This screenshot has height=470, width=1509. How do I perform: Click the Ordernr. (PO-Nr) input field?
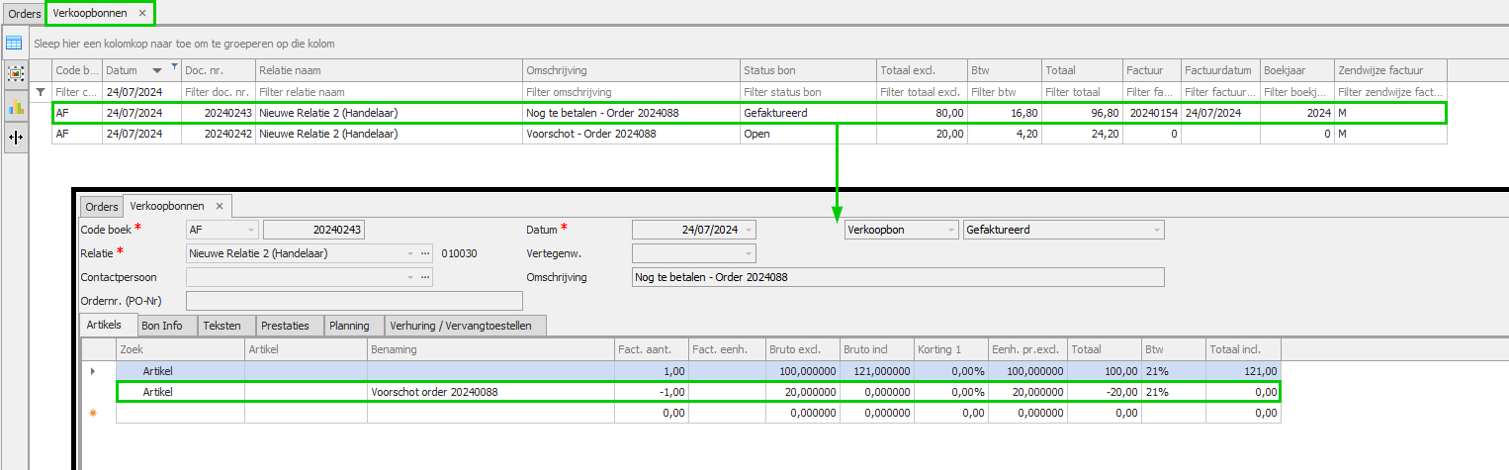[354, 301]
